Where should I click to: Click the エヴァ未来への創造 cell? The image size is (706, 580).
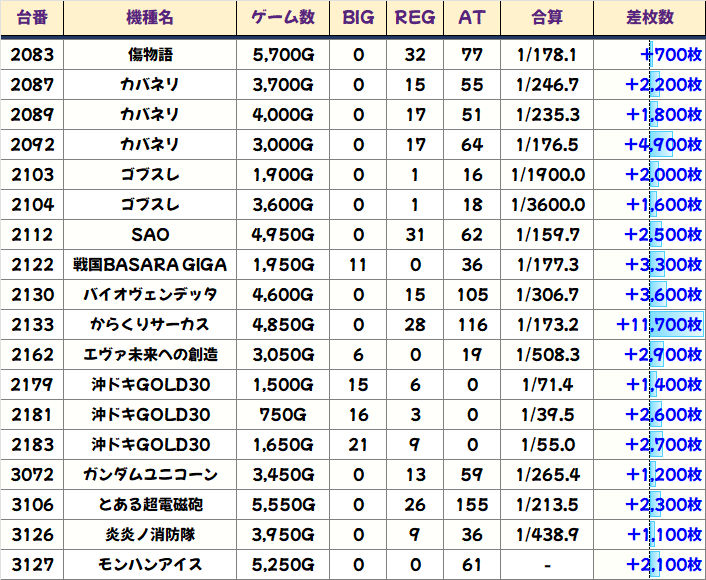[x=149, y=355]
